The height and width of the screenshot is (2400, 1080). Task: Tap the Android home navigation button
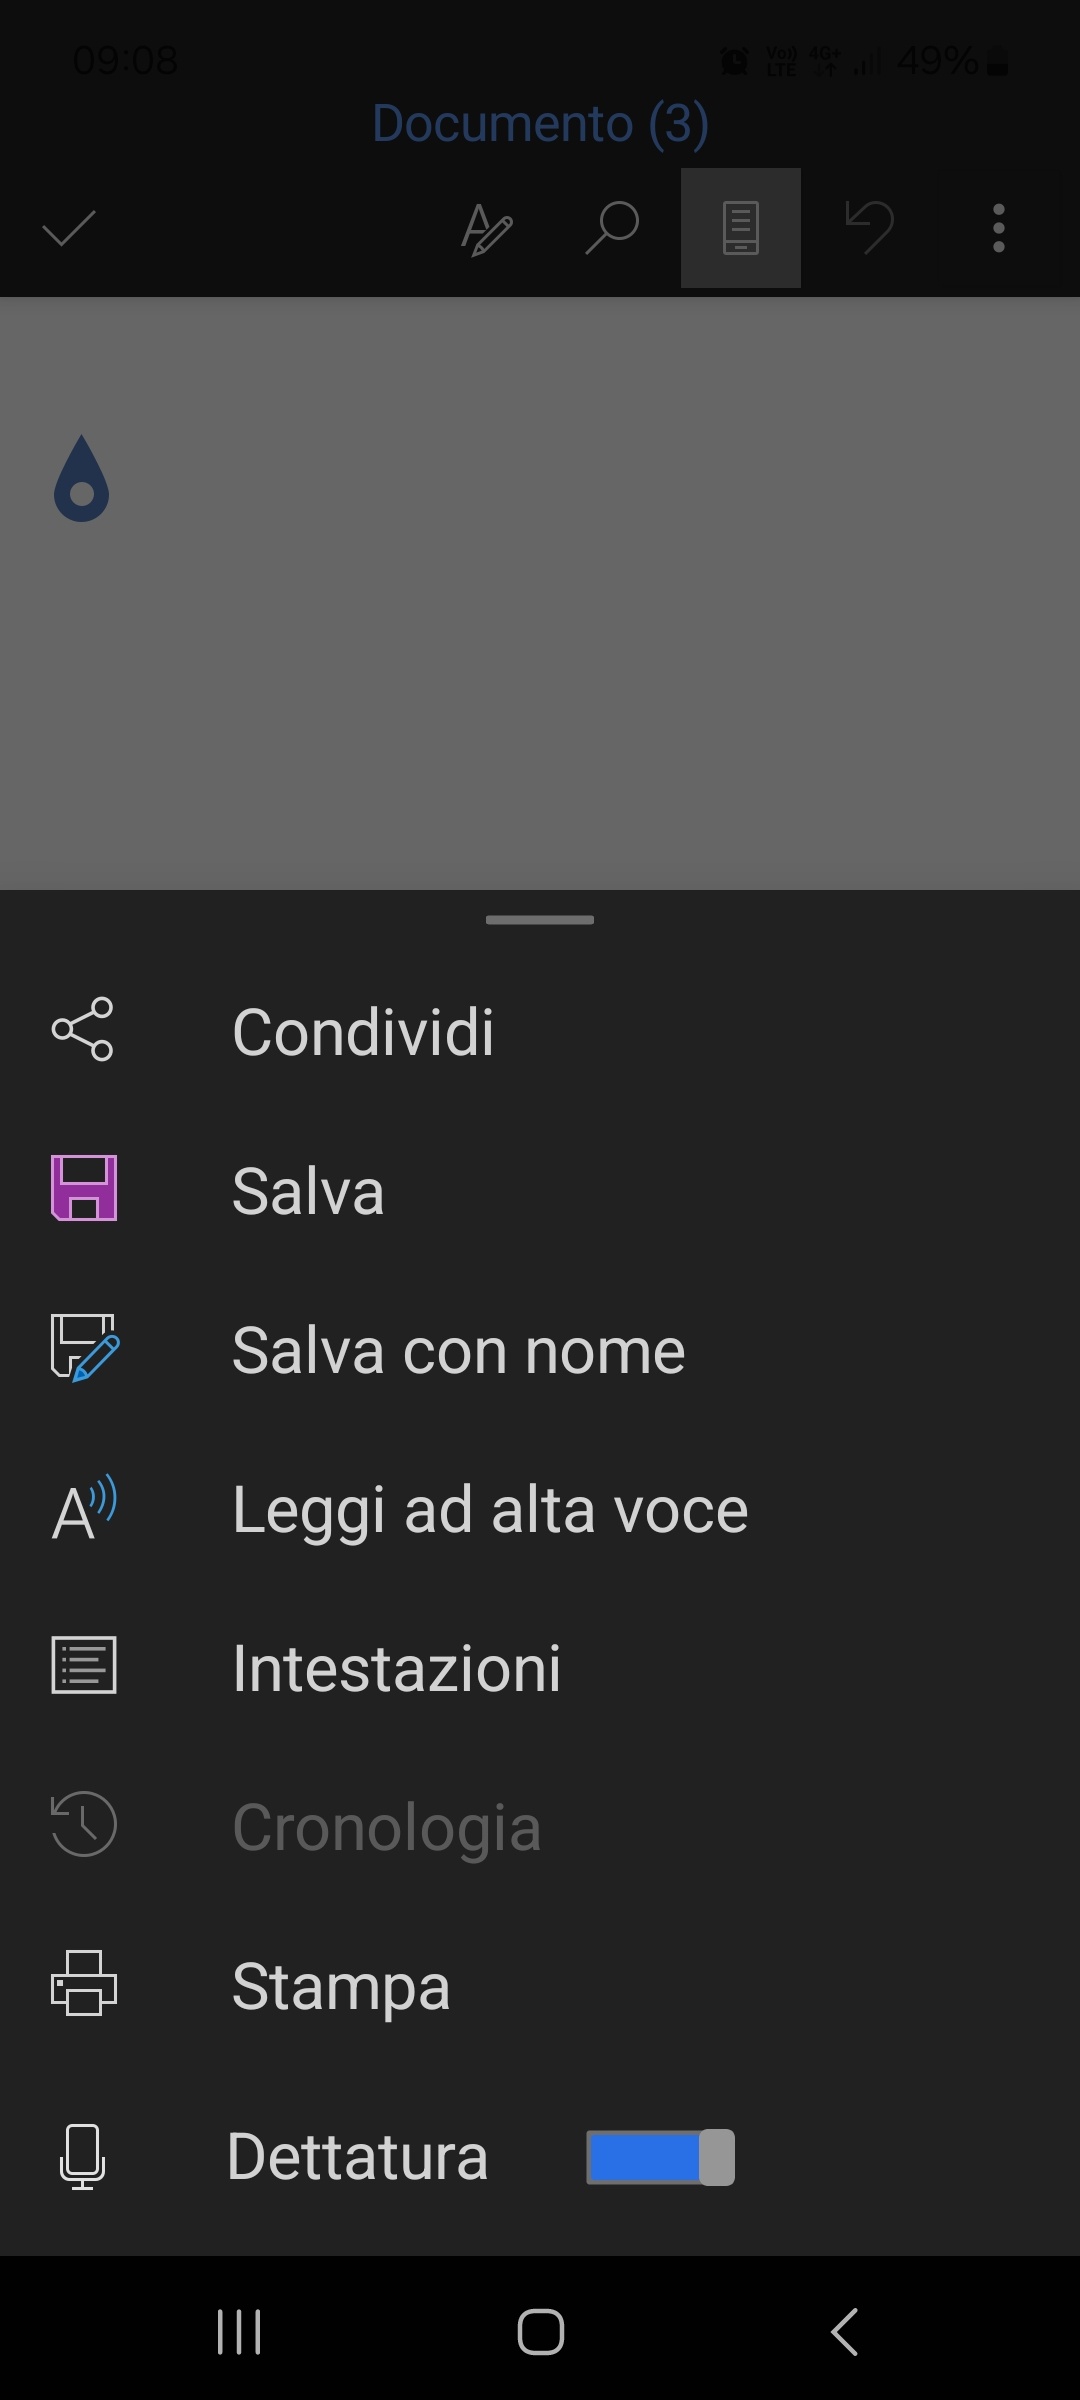point(540,2332)
